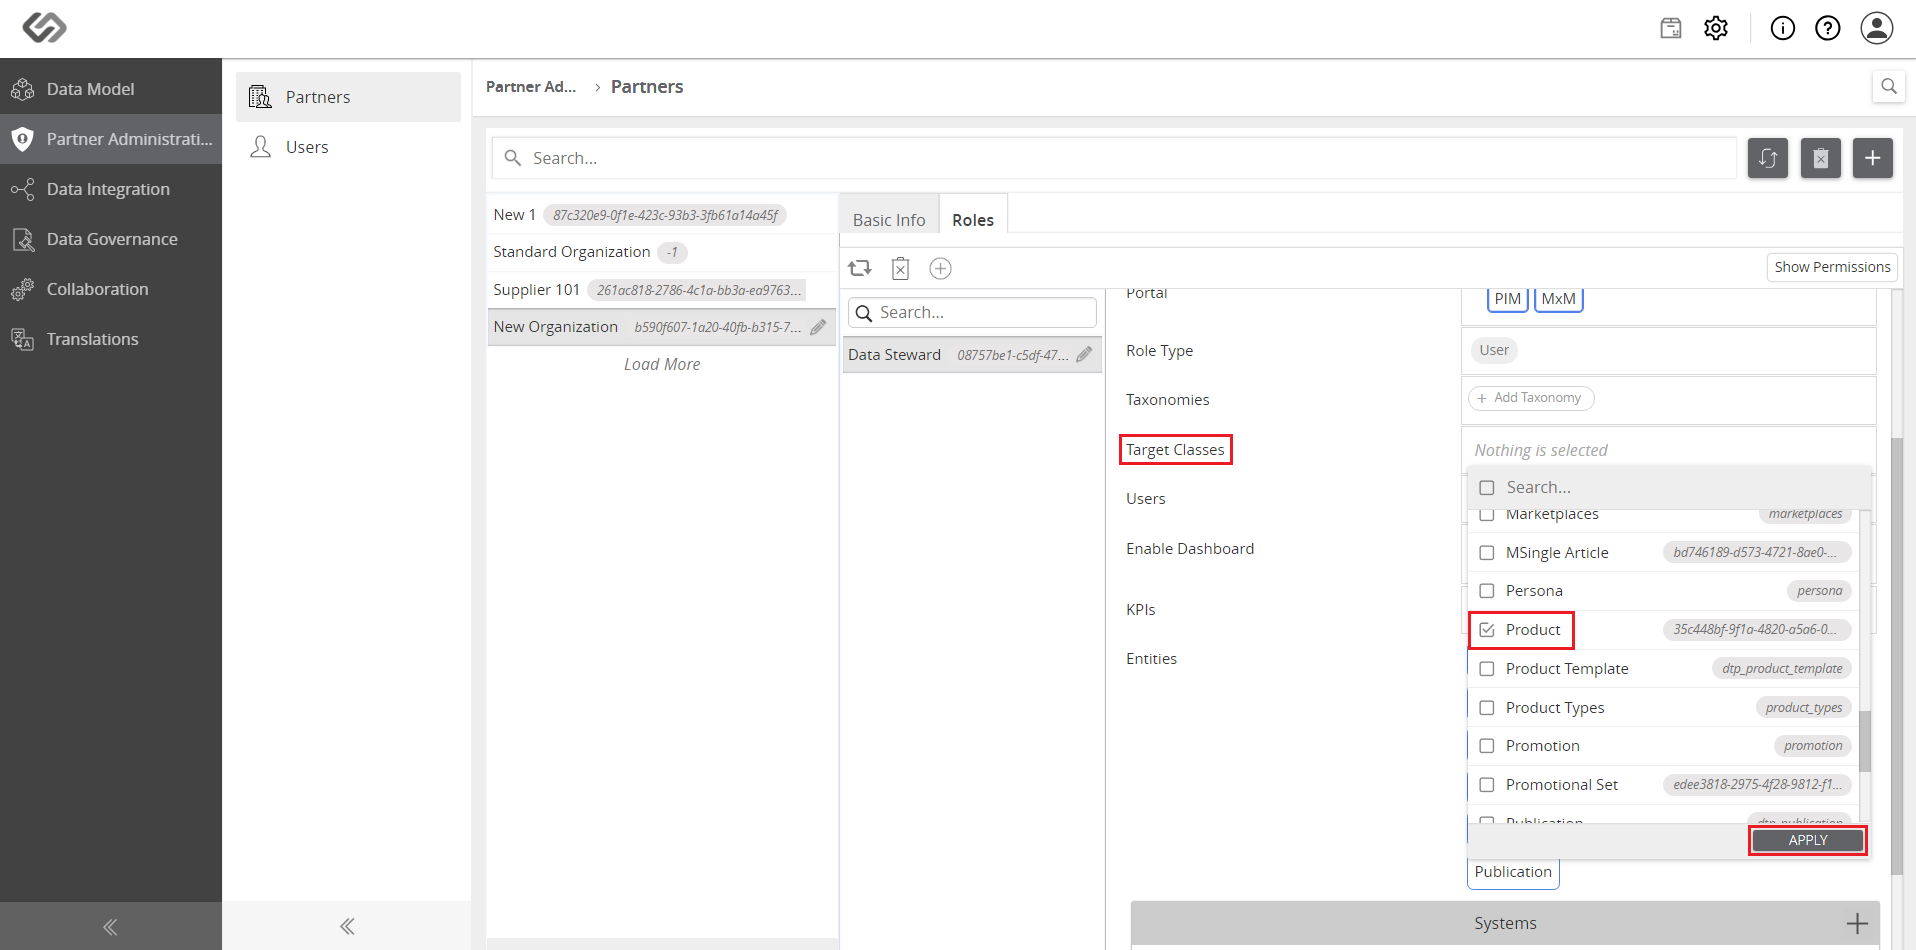Image resolution: width=1916 pixels, height=950 pixels.
Task: Open the calendar tasks icon in header
Action: click(x=1671, y=28)
